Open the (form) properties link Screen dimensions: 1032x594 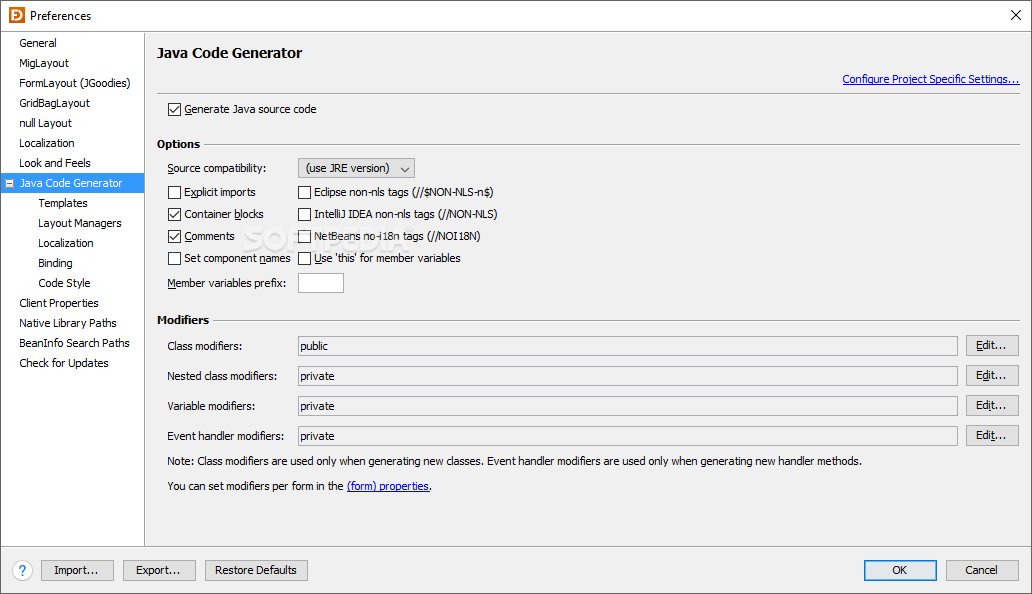(388, 486)
